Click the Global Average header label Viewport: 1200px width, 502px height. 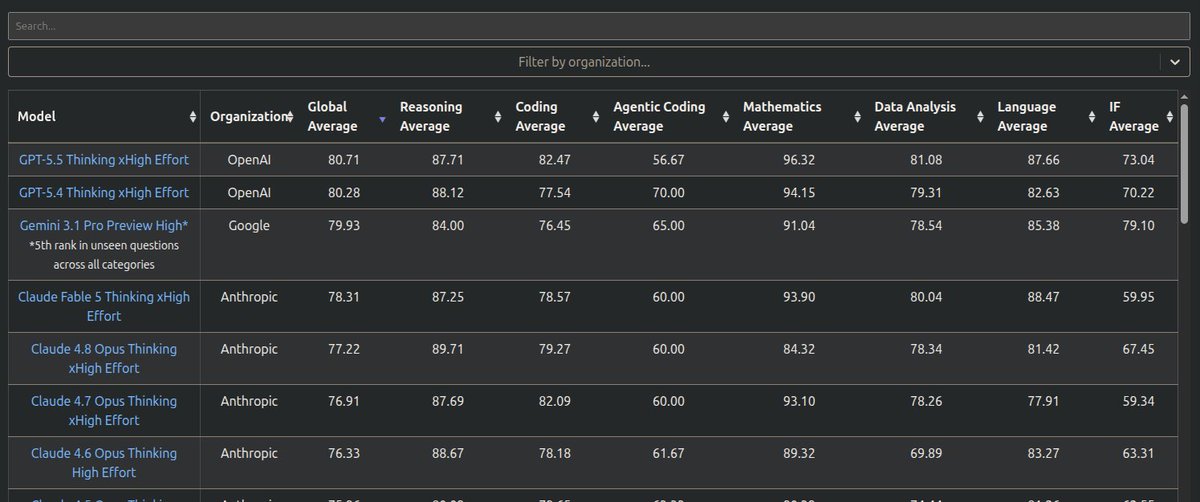[x=332, y=117]
